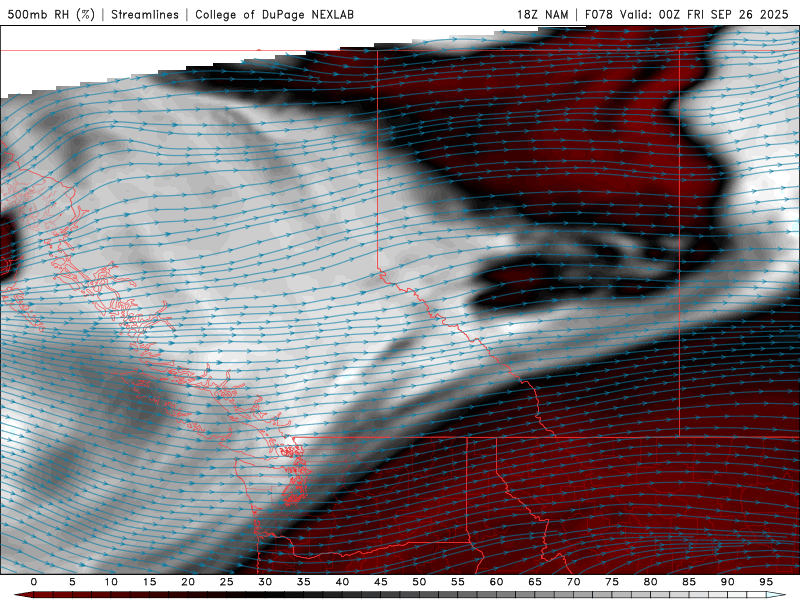Click the "18Z NAM" model run label
Screen dimensions: 800x600
543,14
